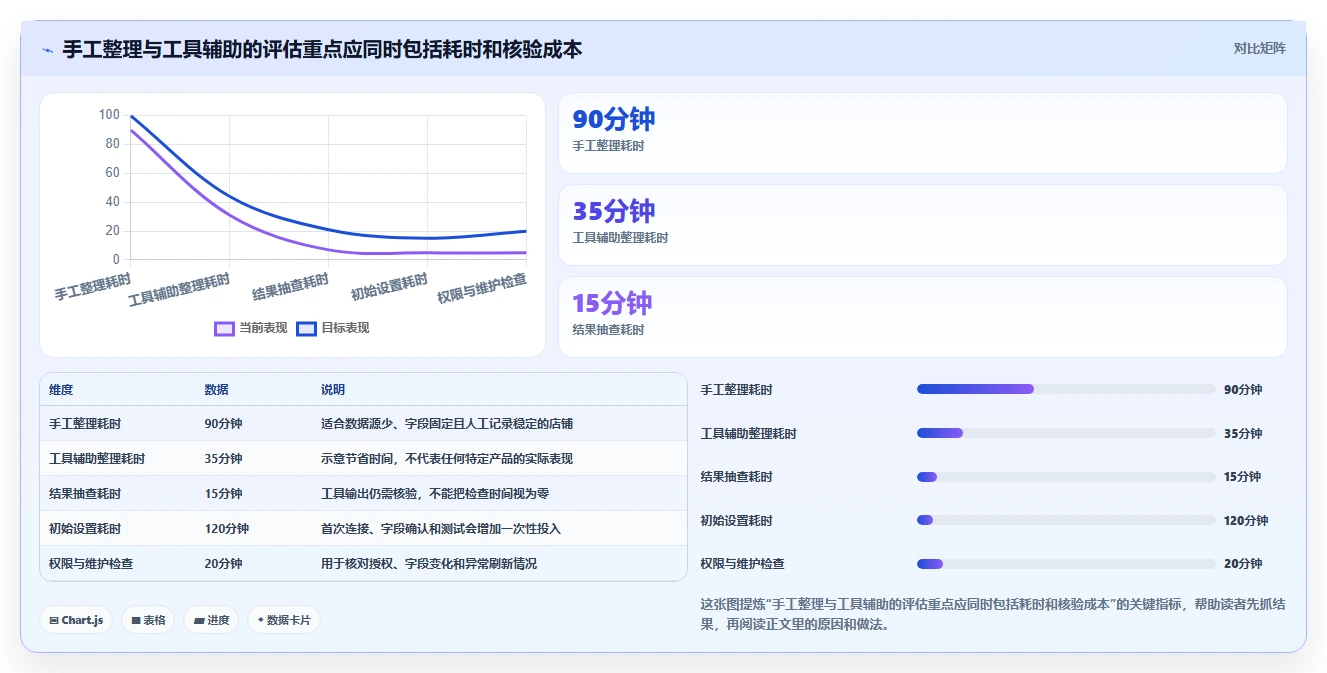Click the 手工整理耗时 progress bar
Screen dimensions: 1327x673
(x=1066, y=389)
